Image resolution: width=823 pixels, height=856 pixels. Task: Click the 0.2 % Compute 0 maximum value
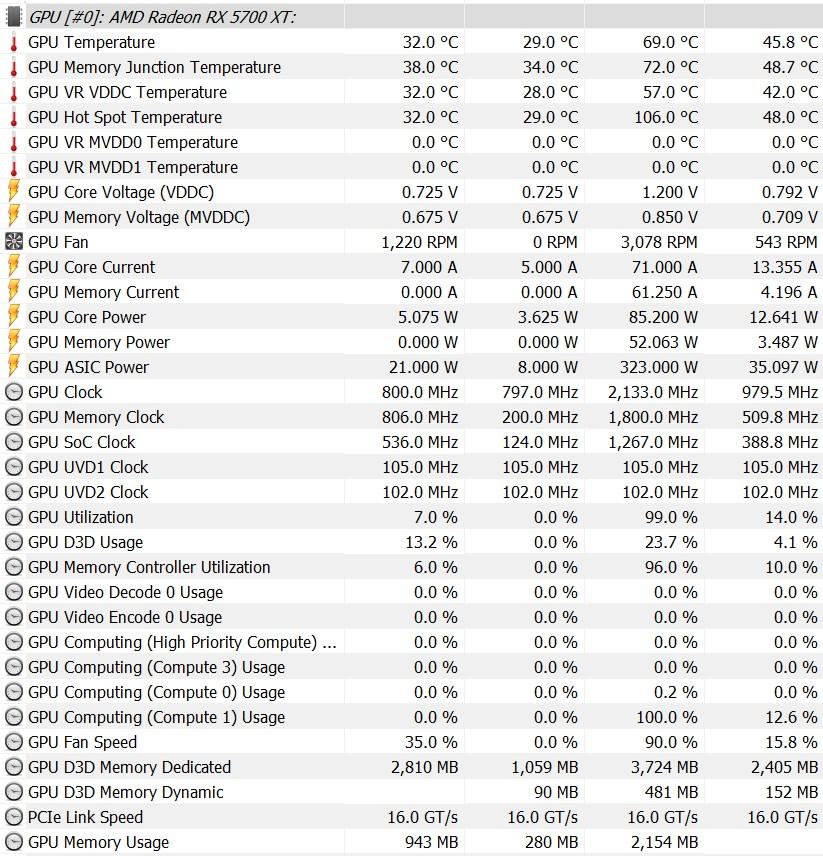[676, 693]
